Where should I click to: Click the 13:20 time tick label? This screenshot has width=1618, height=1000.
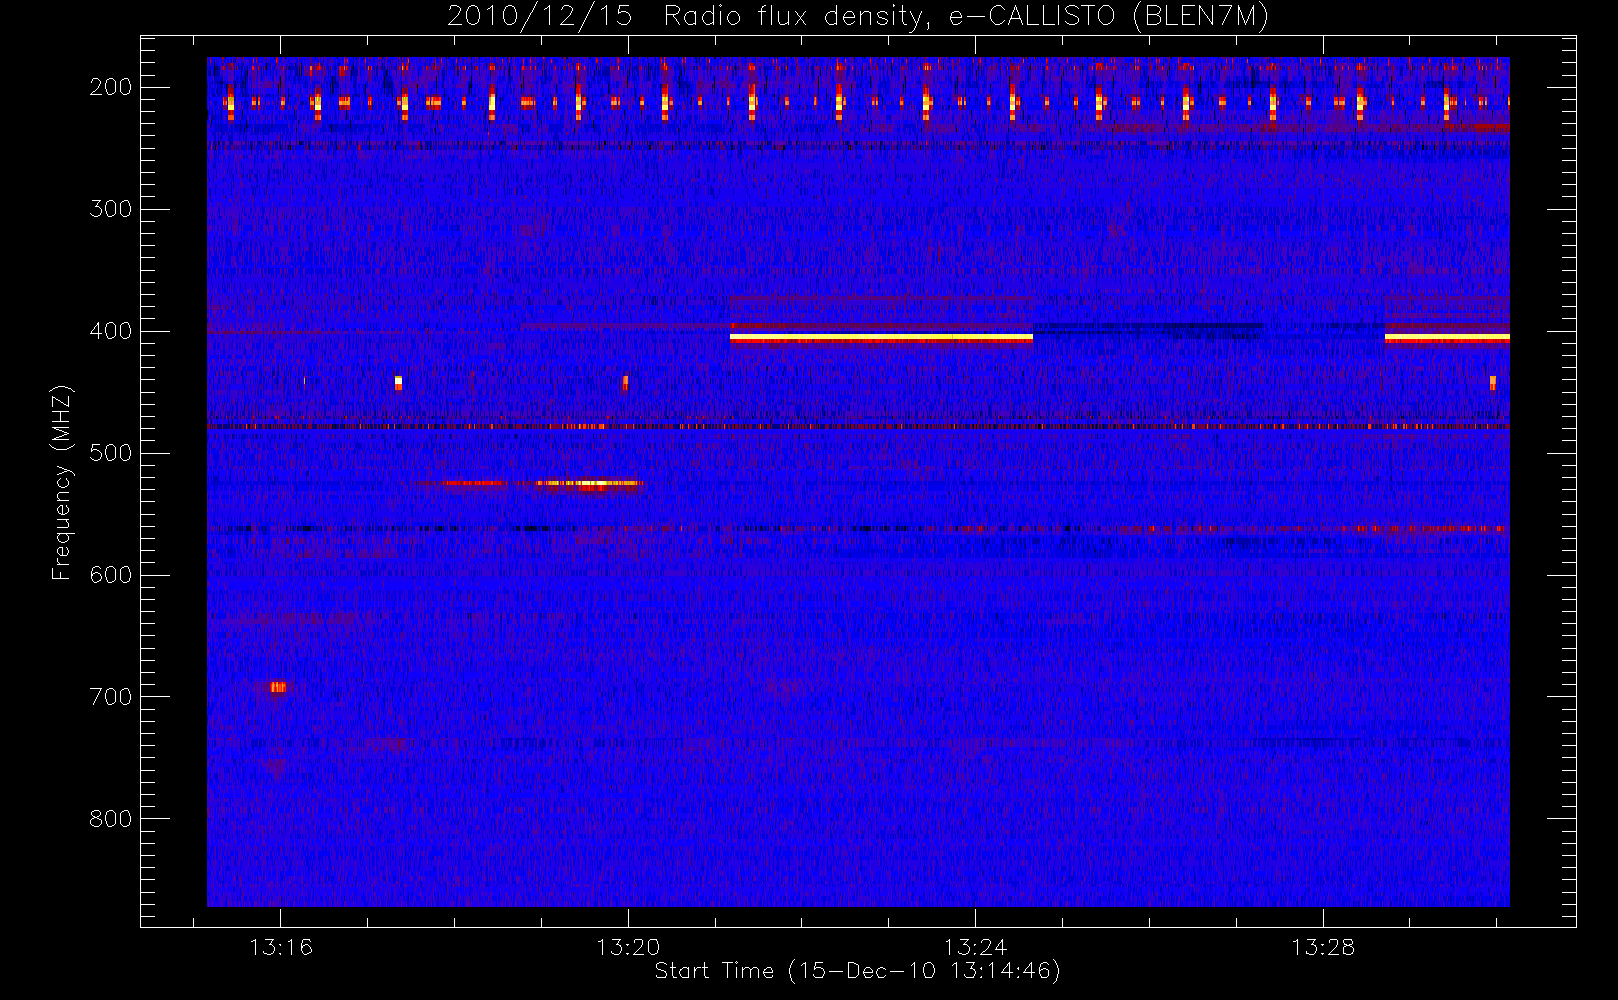628,947
